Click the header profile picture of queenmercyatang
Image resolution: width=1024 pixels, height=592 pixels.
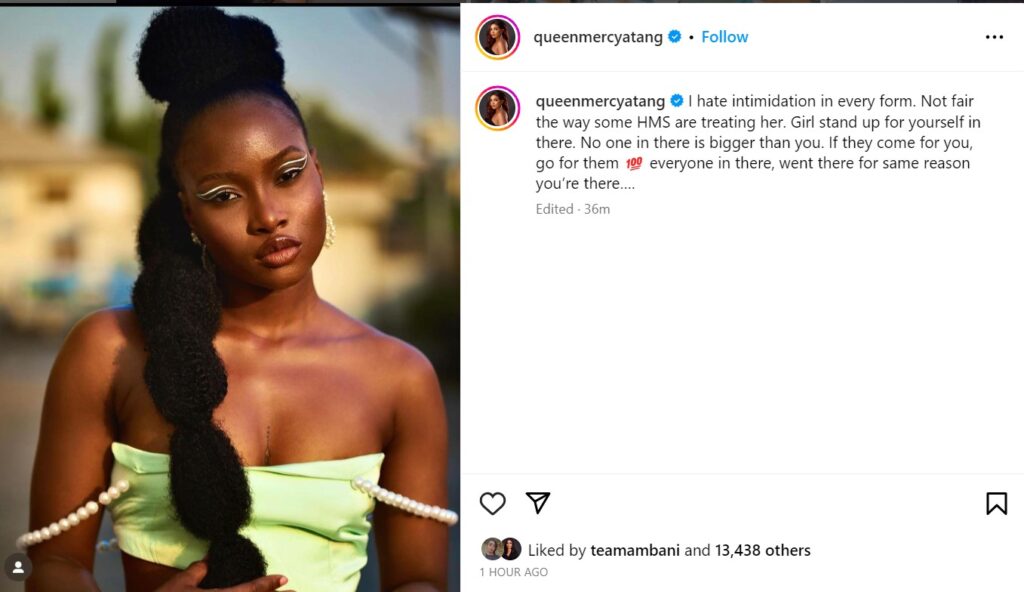tap(497, 37)
